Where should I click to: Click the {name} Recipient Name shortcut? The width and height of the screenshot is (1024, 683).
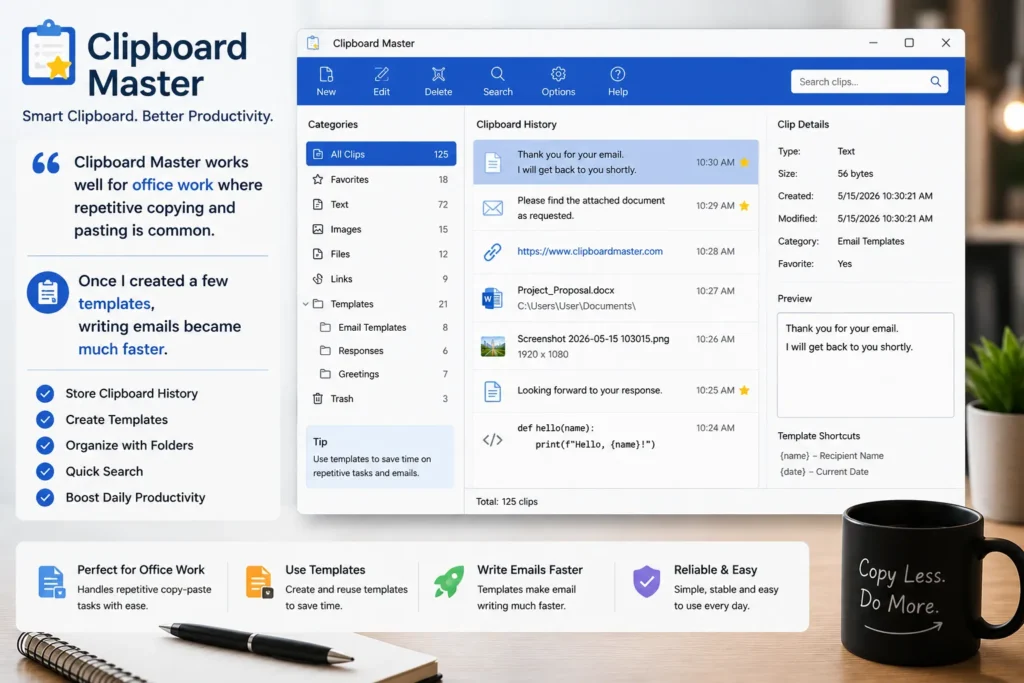coord(831,456)
